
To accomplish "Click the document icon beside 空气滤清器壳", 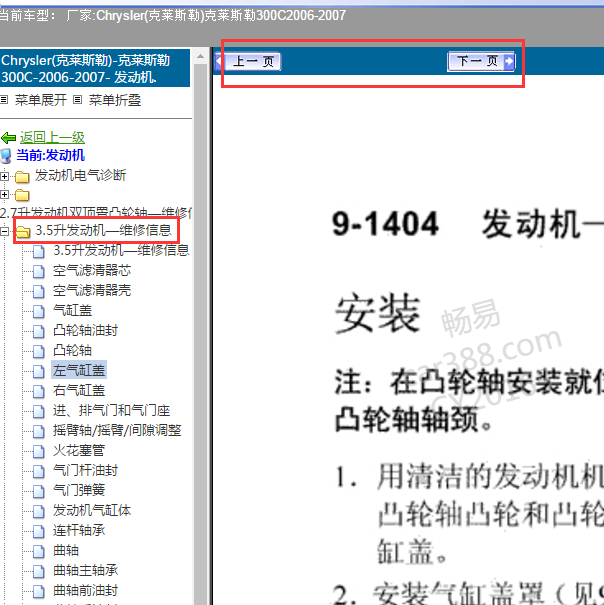I will (x=39, y=292).
